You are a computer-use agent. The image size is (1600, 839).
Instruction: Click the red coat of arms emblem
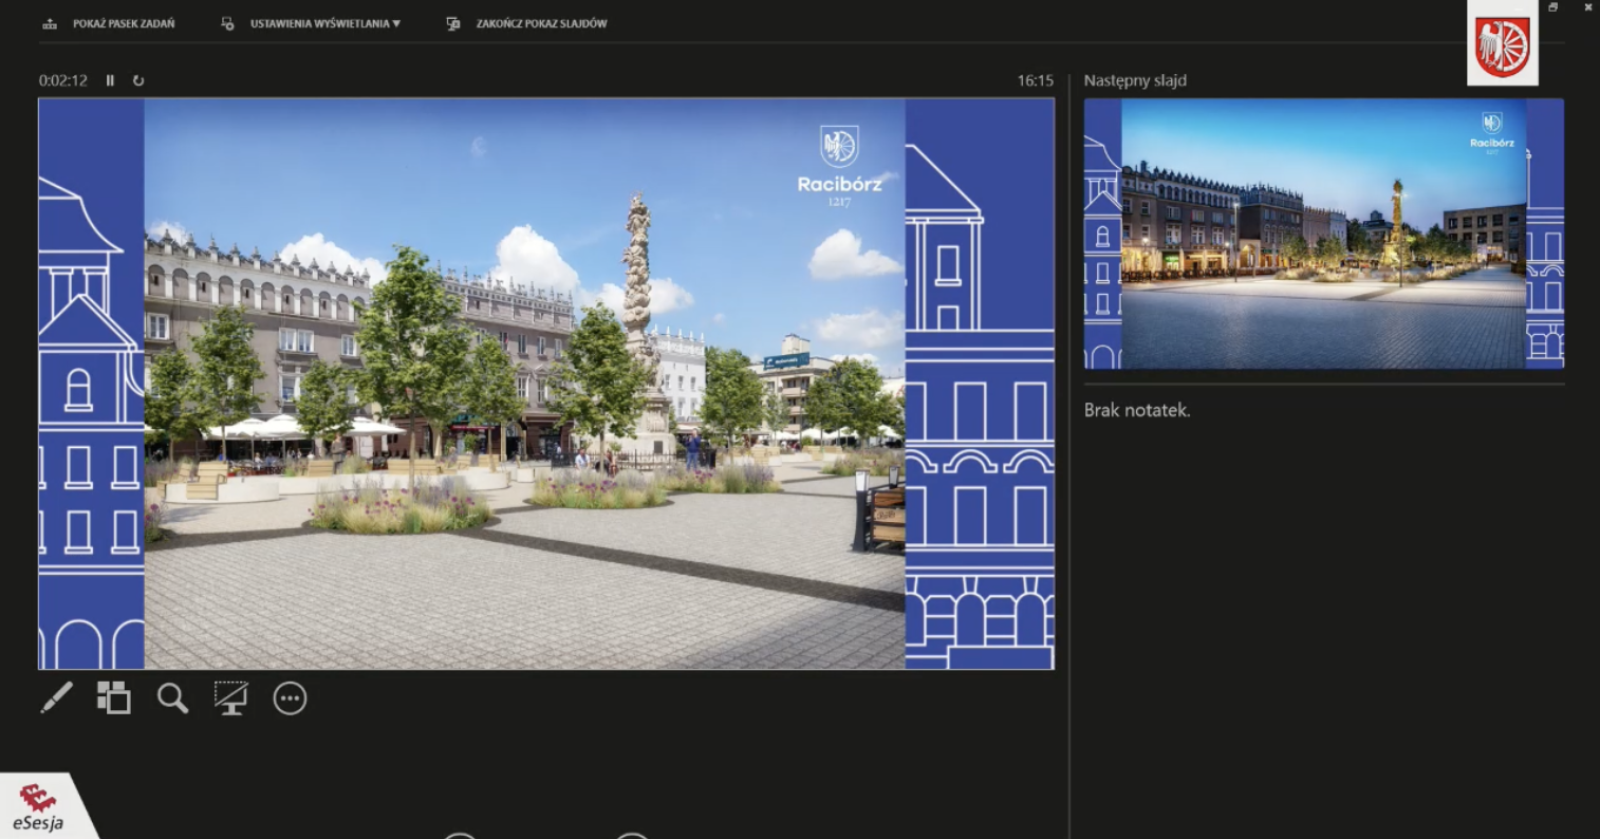coord(1502,46)
